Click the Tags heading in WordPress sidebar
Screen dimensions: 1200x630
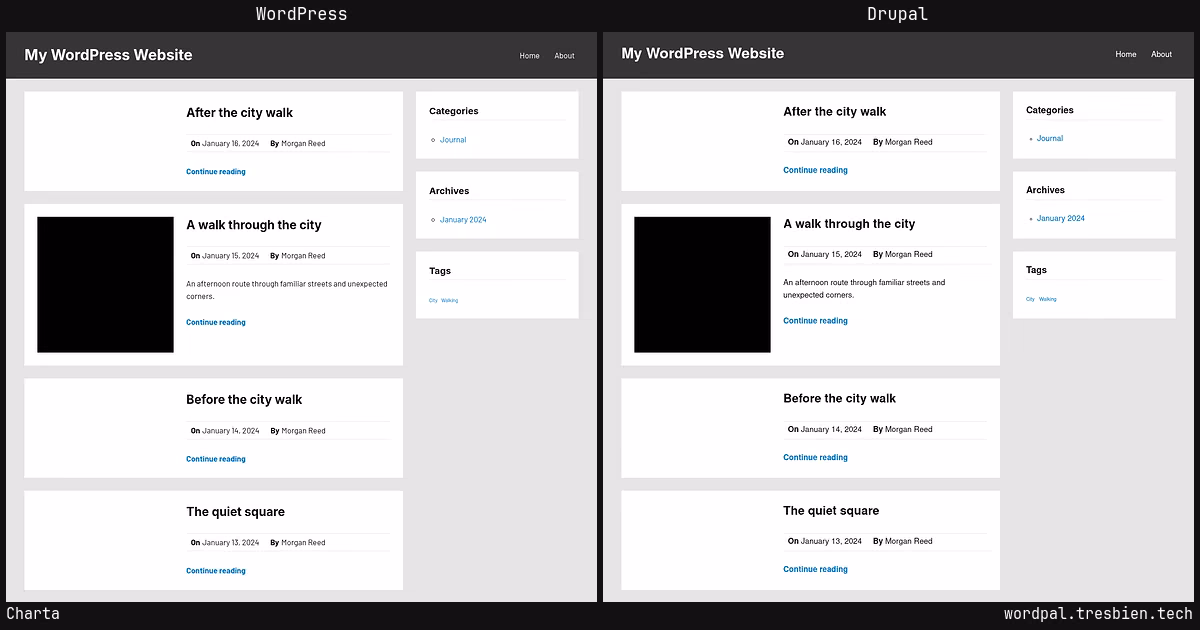click(x=440, y=271)
